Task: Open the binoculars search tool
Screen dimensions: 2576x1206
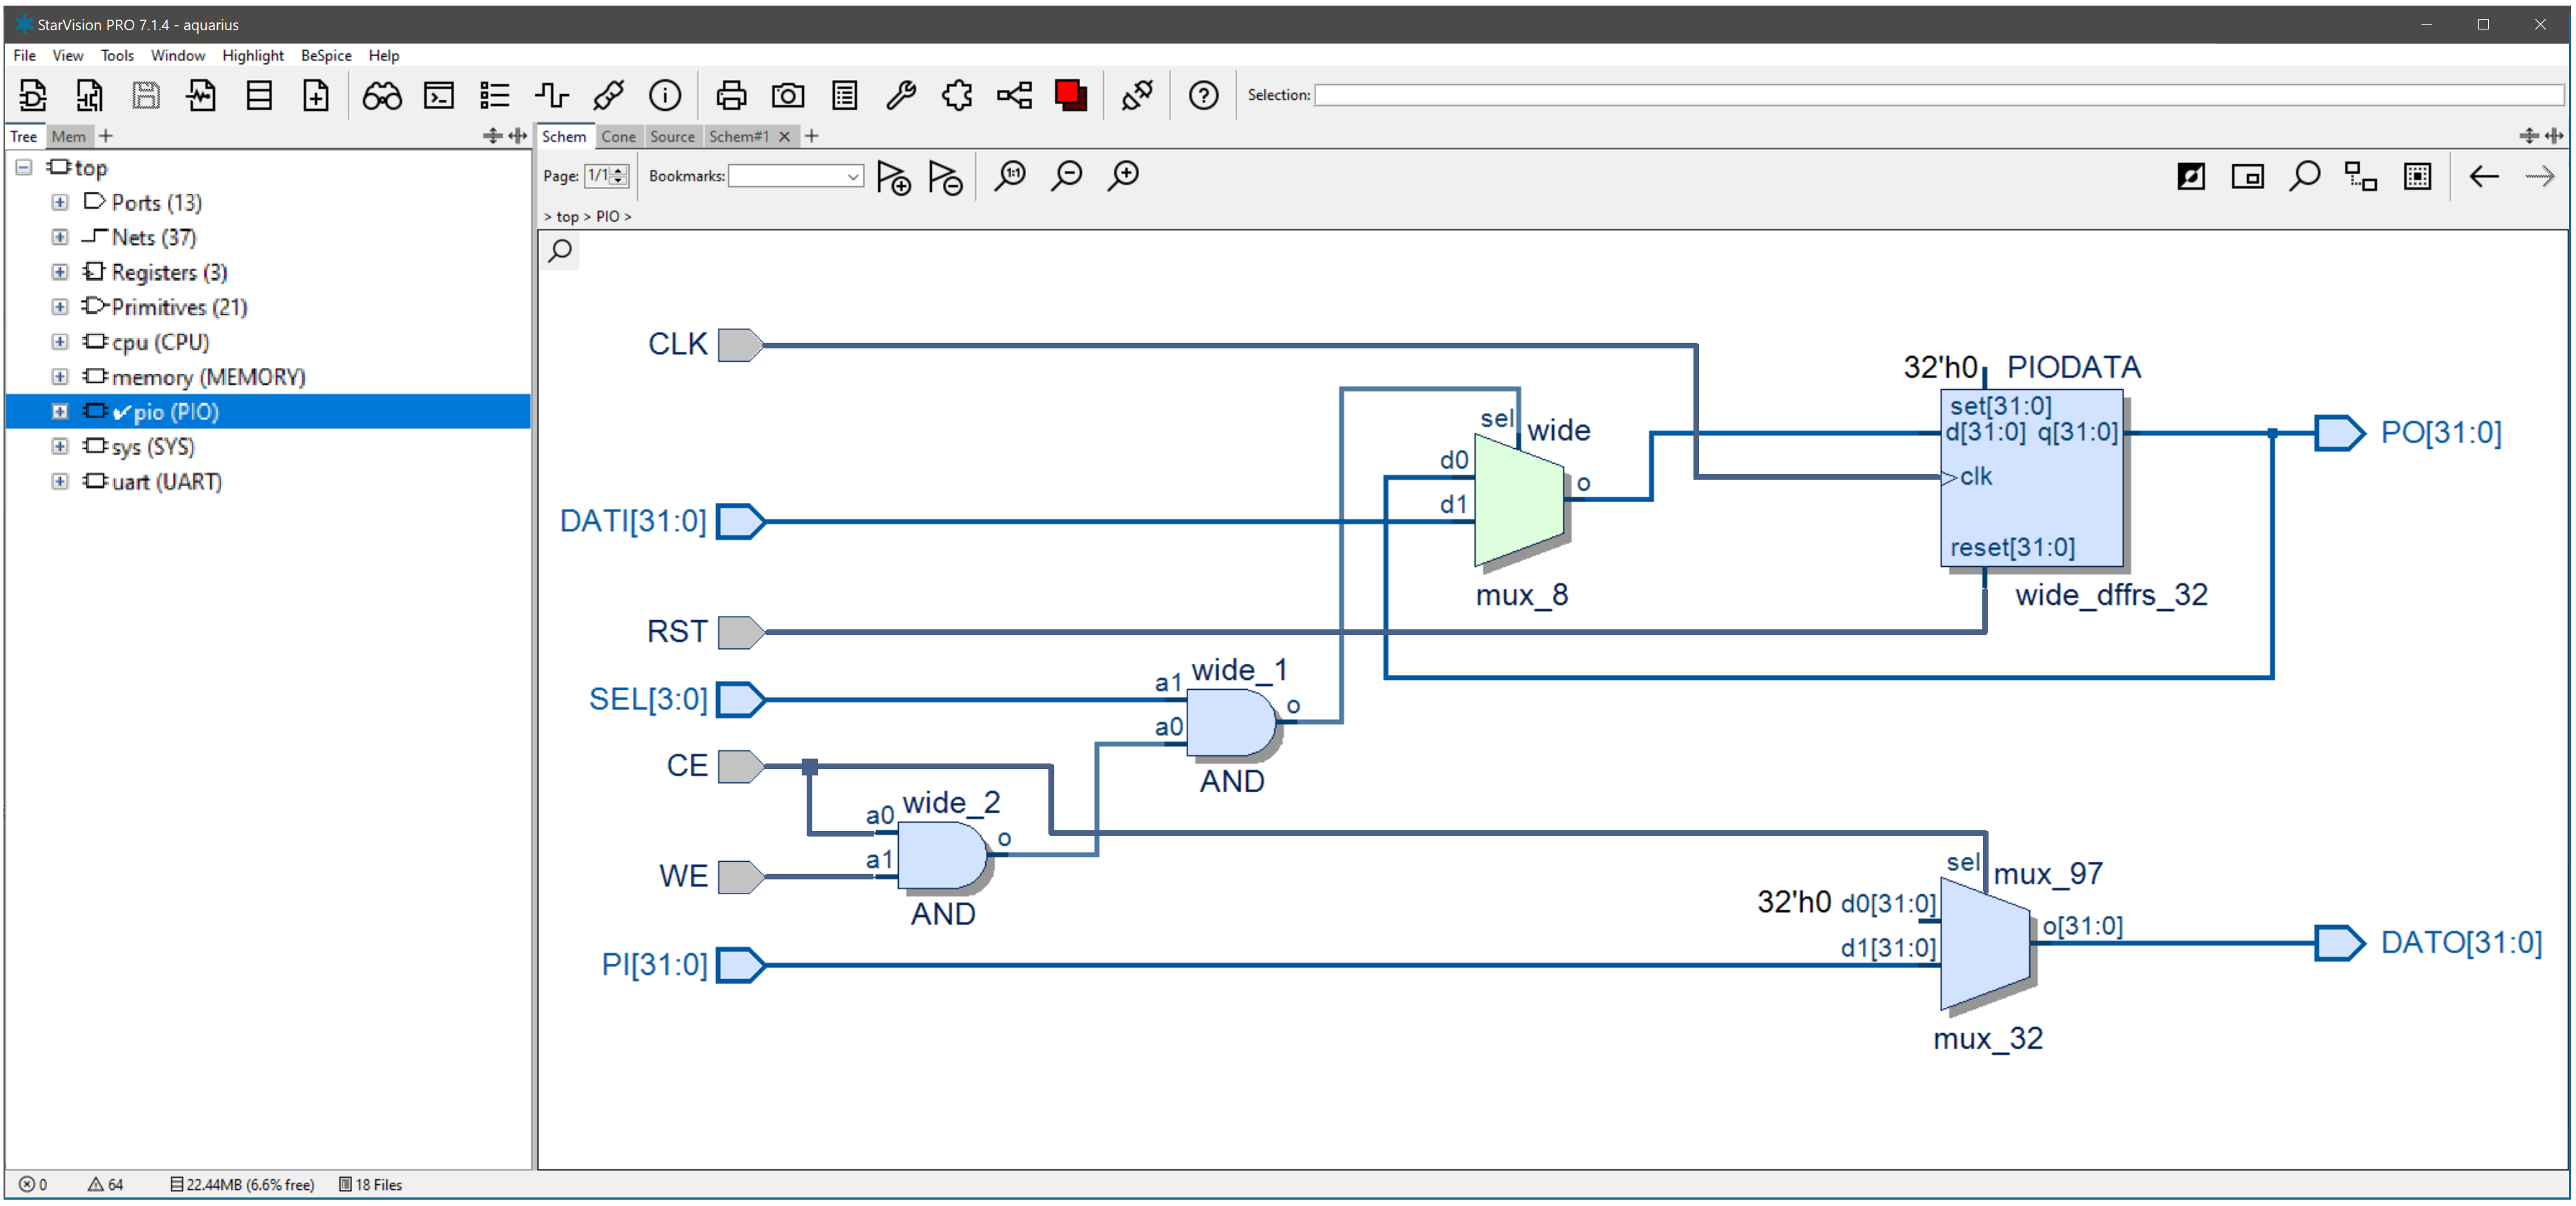Action: point(382,95)
